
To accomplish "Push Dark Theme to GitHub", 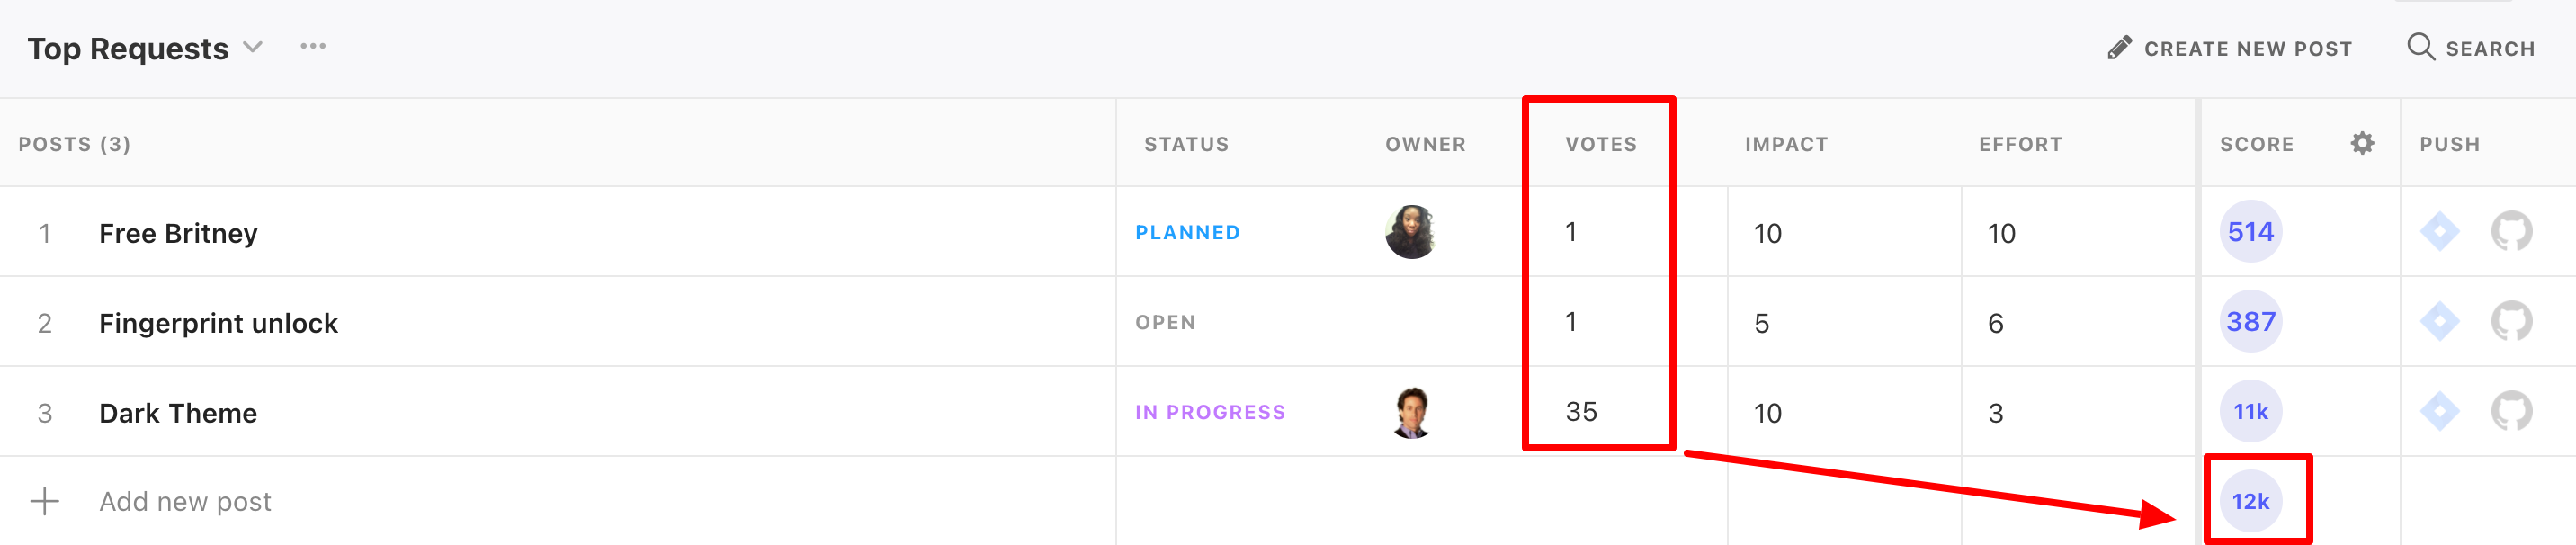I will tap(2511, 412).
